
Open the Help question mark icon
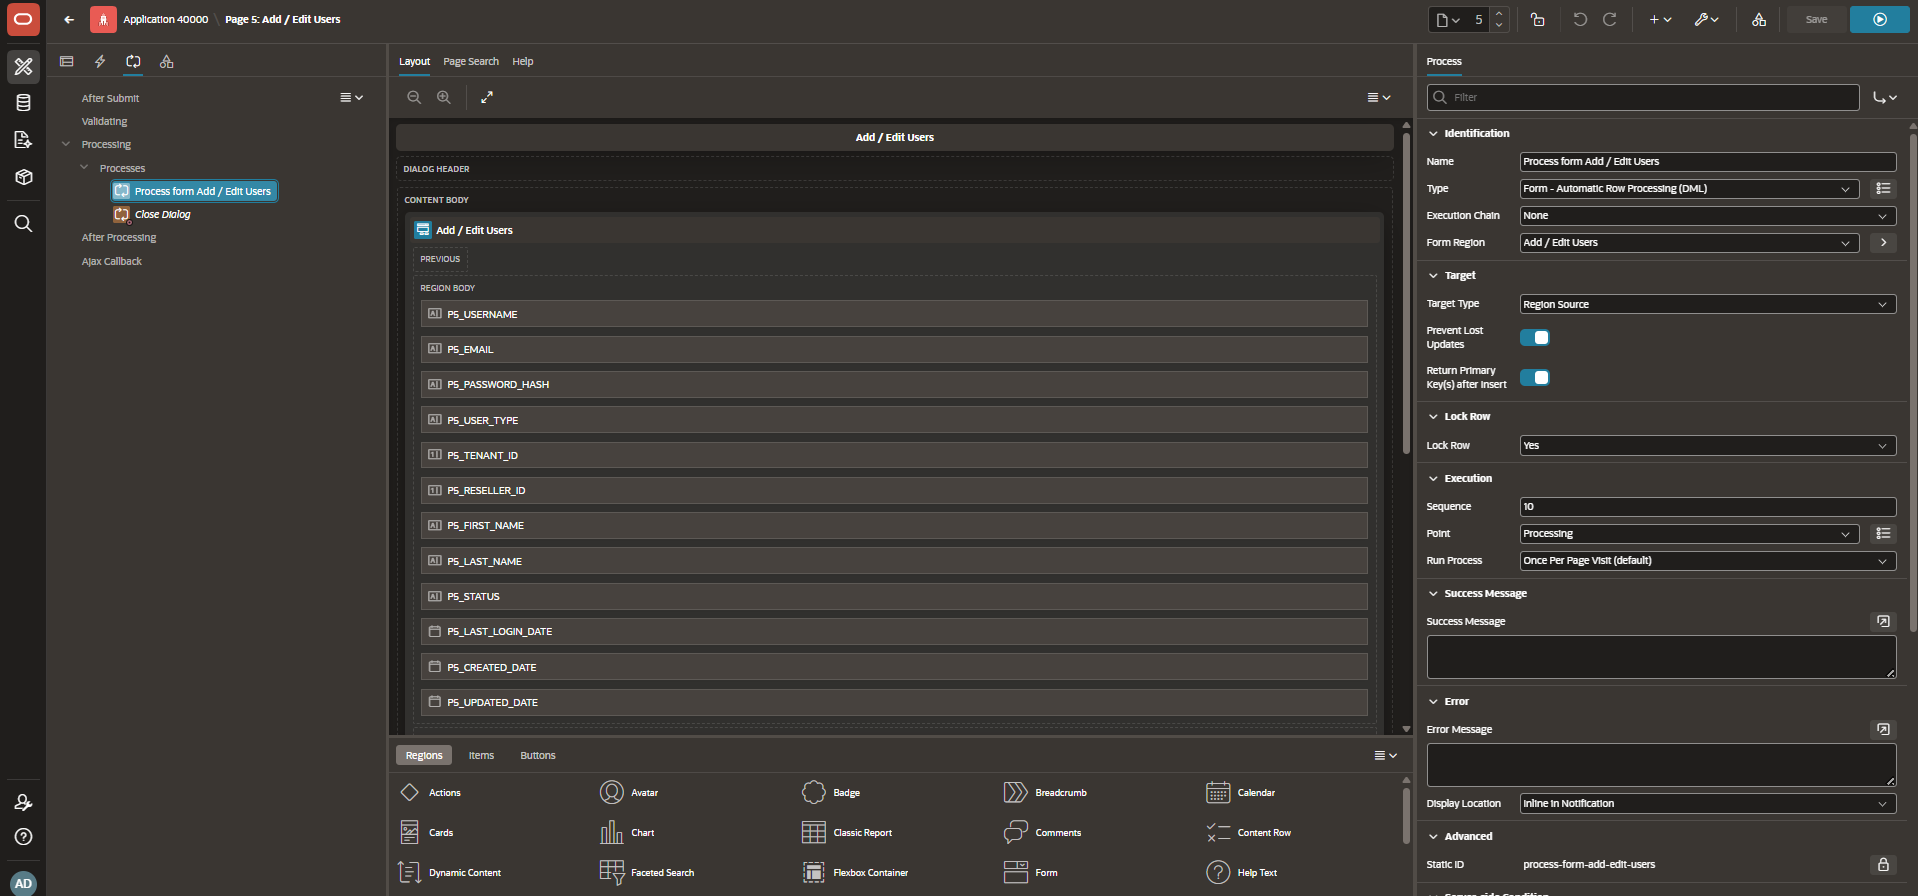click(23, 837)
